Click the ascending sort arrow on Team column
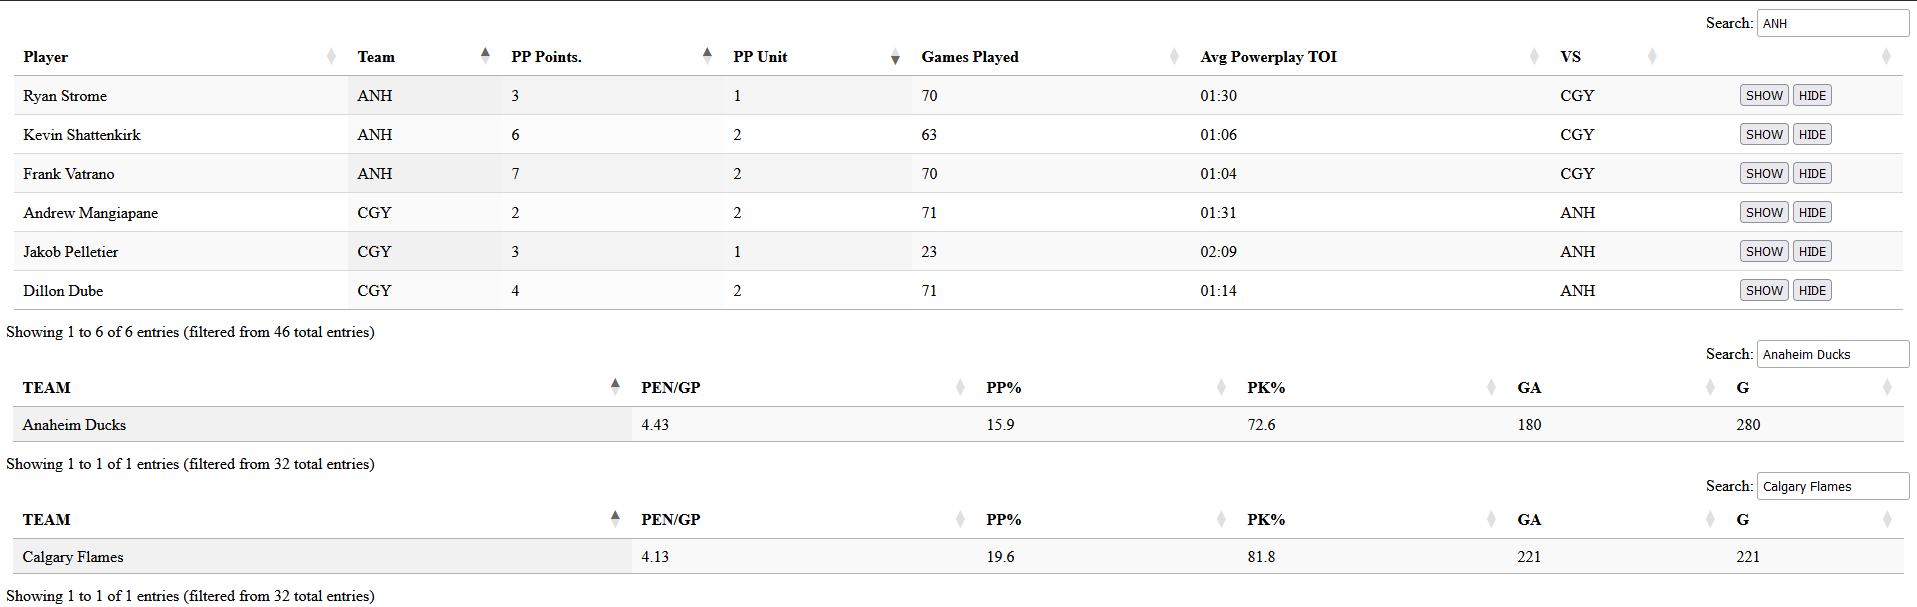Viewport: 1917px width, 607px height. (485, 51)
